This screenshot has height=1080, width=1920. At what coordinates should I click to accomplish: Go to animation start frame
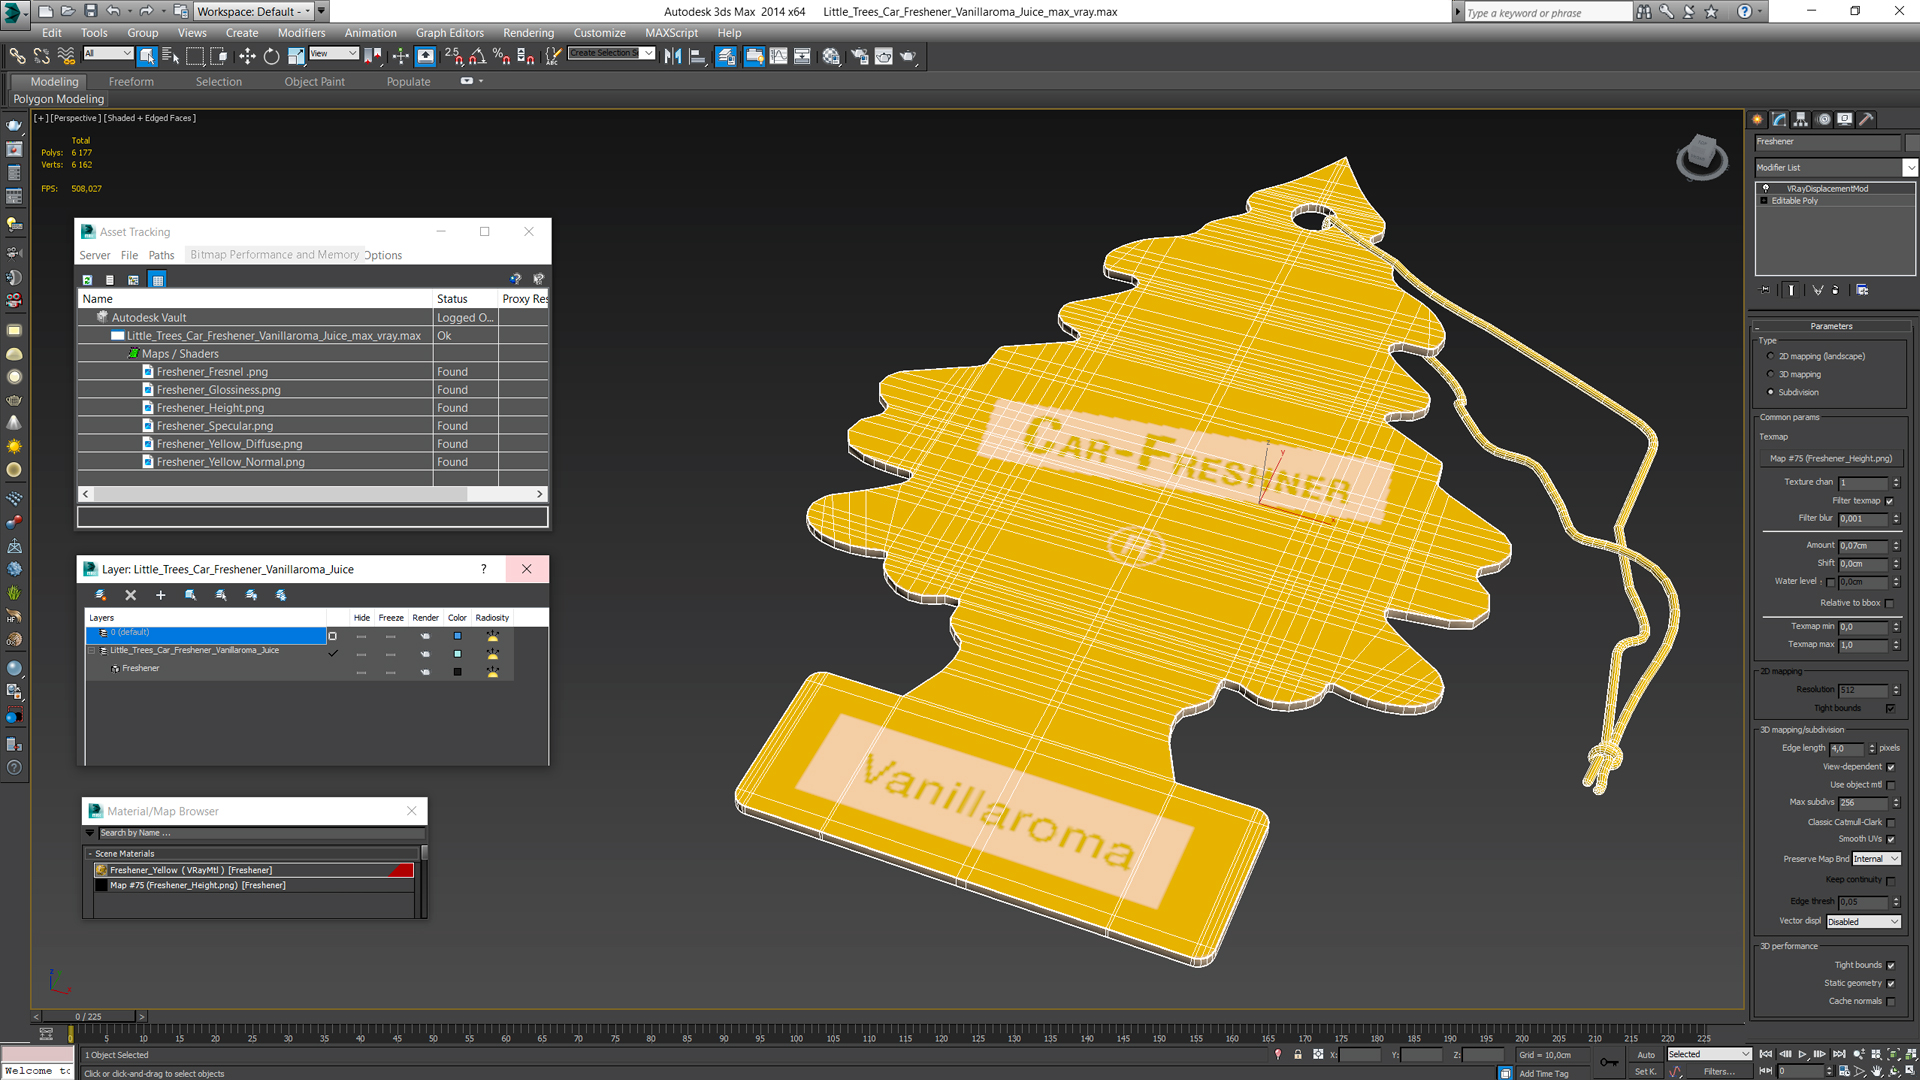tap(1766, 1054)
